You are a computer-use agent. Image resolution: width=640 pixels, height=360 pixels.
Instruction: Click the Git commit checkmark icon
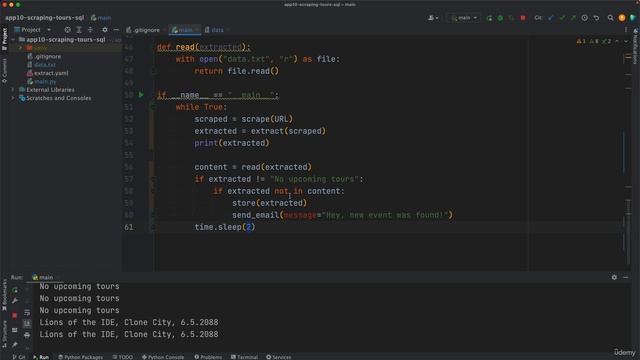click(562, 18)
